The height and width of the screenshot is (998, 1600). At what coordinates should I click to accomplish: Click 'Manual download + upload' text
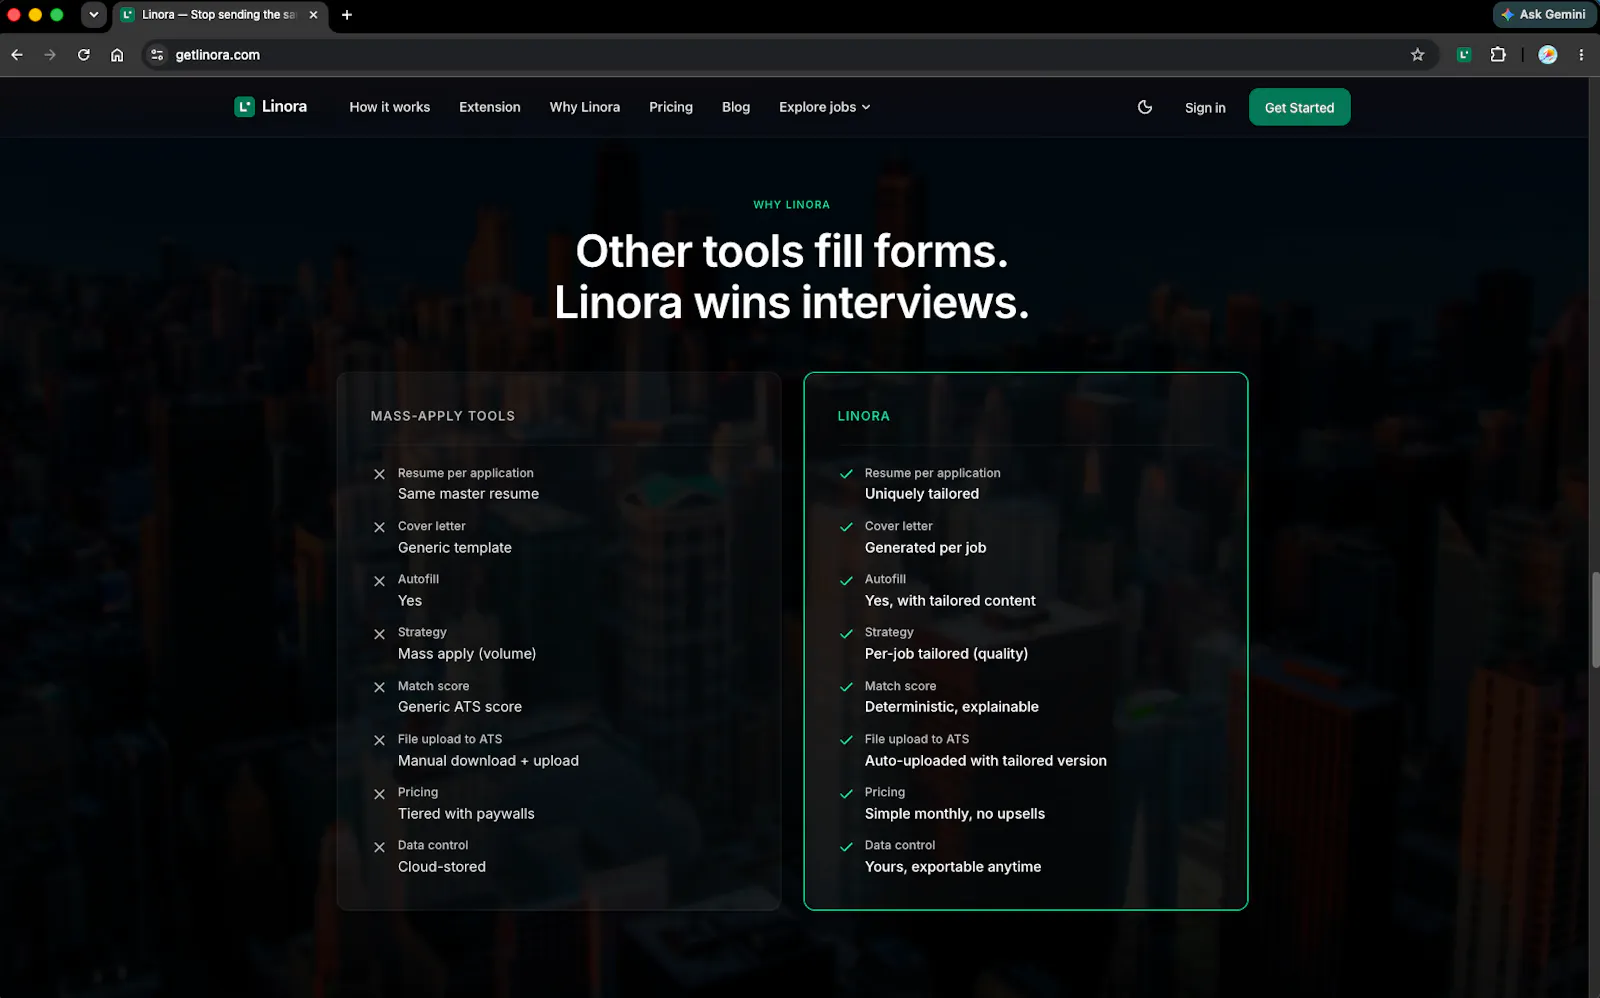(x=488, y=761)
